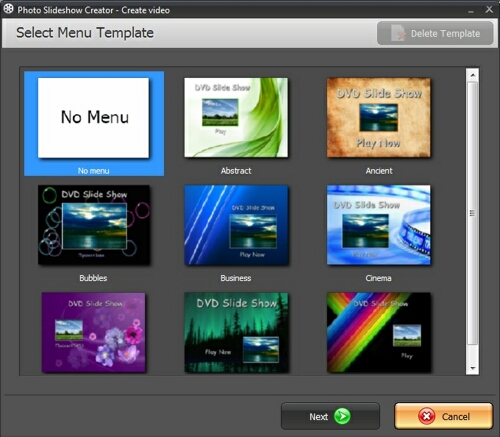Image resolution: width=500 pixels, height=437 pixels.
Task: Click the document delete icon in Delete Template
Action: 398,33
